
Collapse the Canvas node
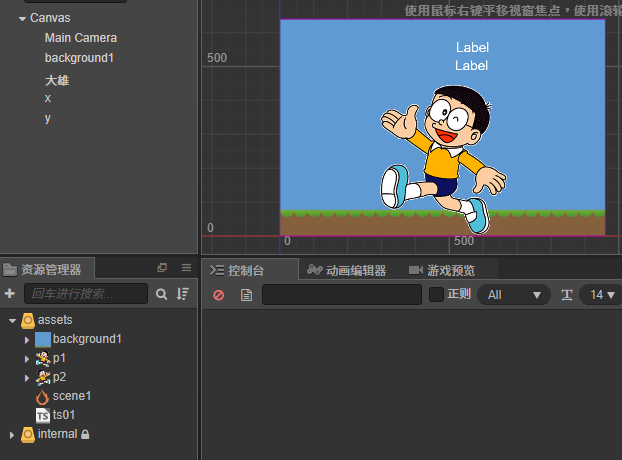[22, 19]
